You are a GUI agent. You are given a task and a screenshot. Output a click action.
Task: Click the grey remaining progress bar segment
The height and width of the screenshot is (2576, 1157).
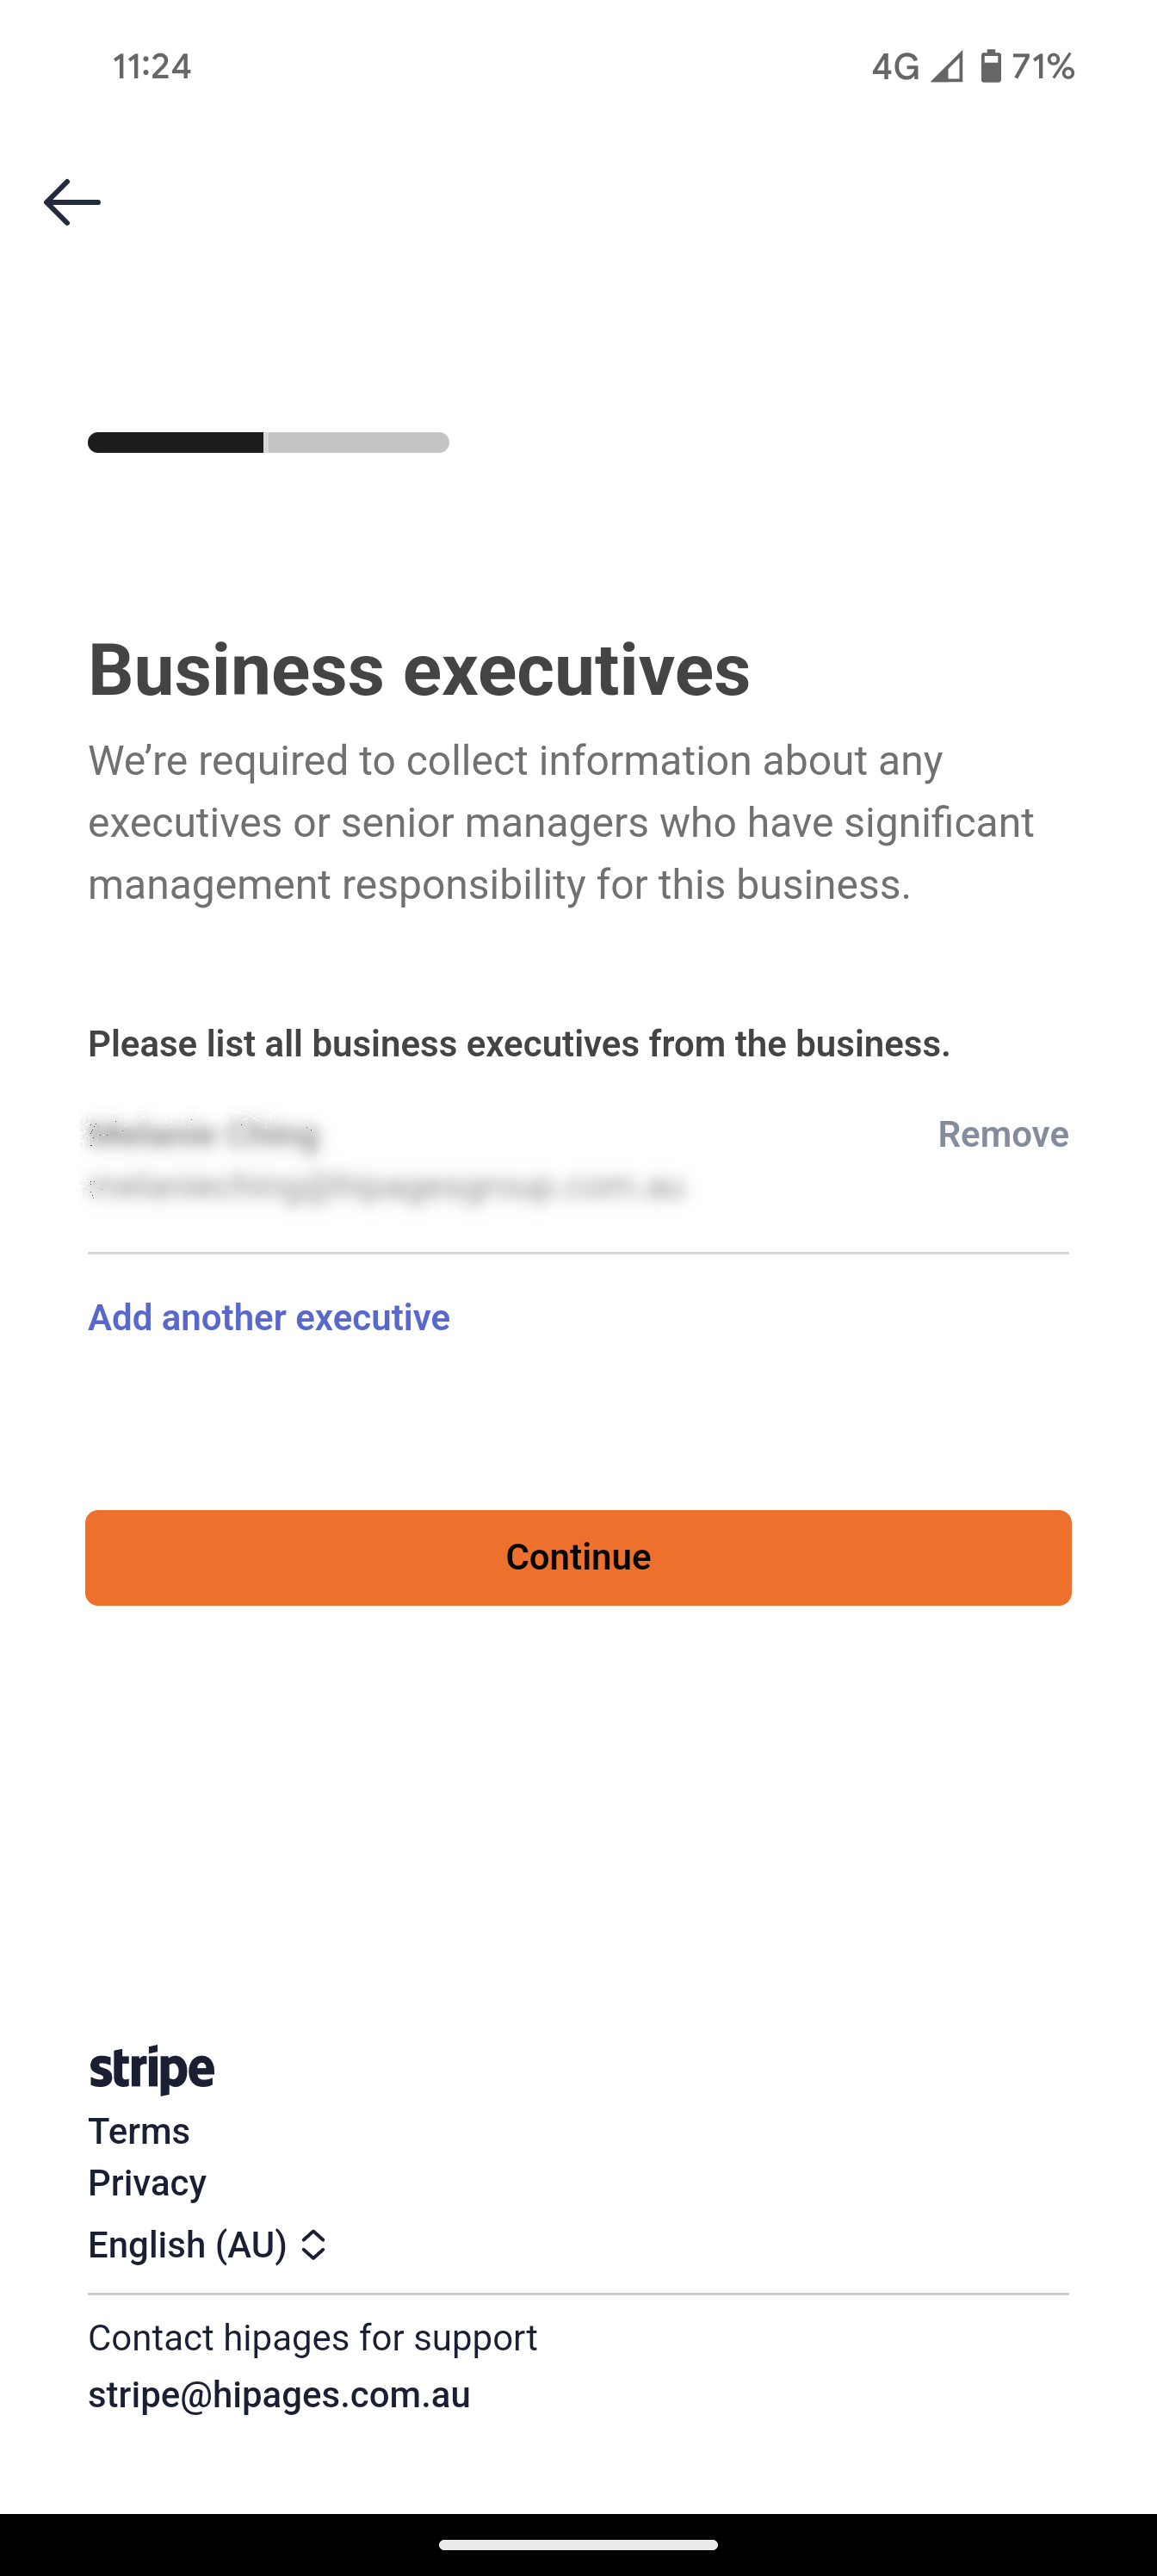point(357,442)
